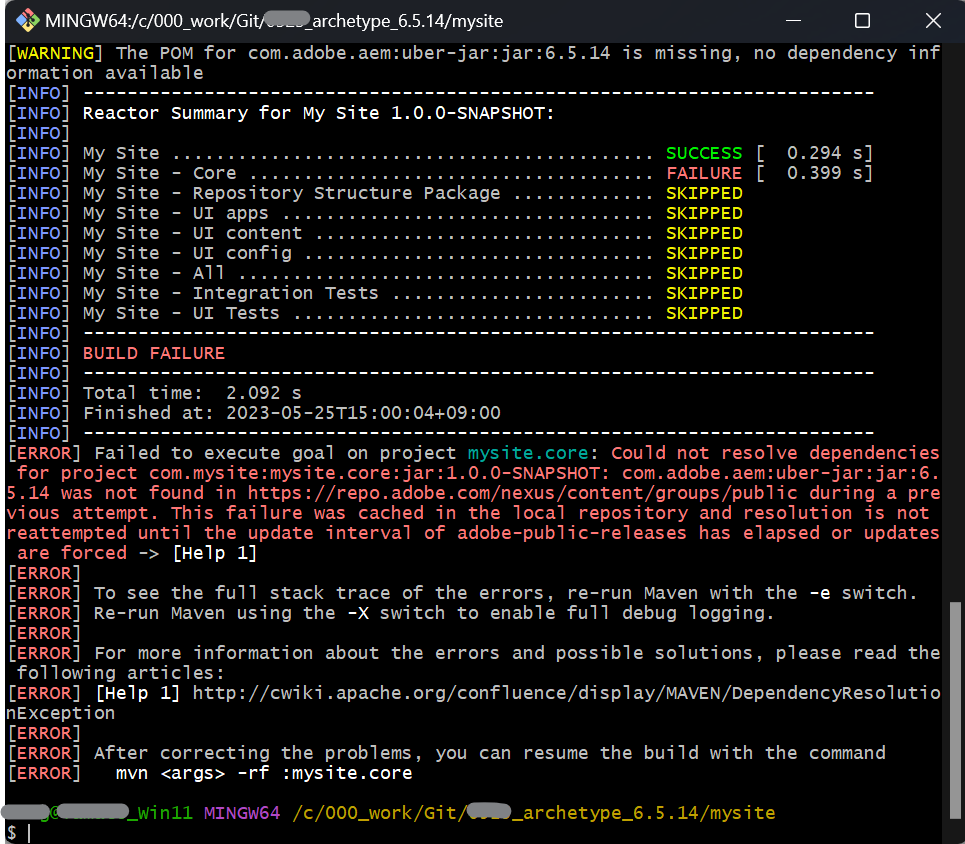The image size is (965, 844).
Task: Click the 0.399 s build time
Action: point(813,173)
